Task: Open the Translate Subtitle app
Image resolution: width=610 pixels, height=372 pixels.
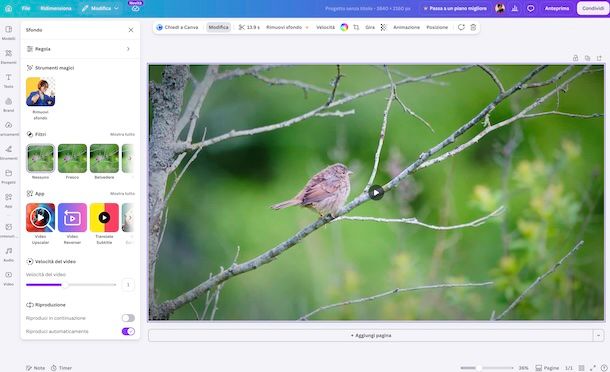Action: (104, 218)
